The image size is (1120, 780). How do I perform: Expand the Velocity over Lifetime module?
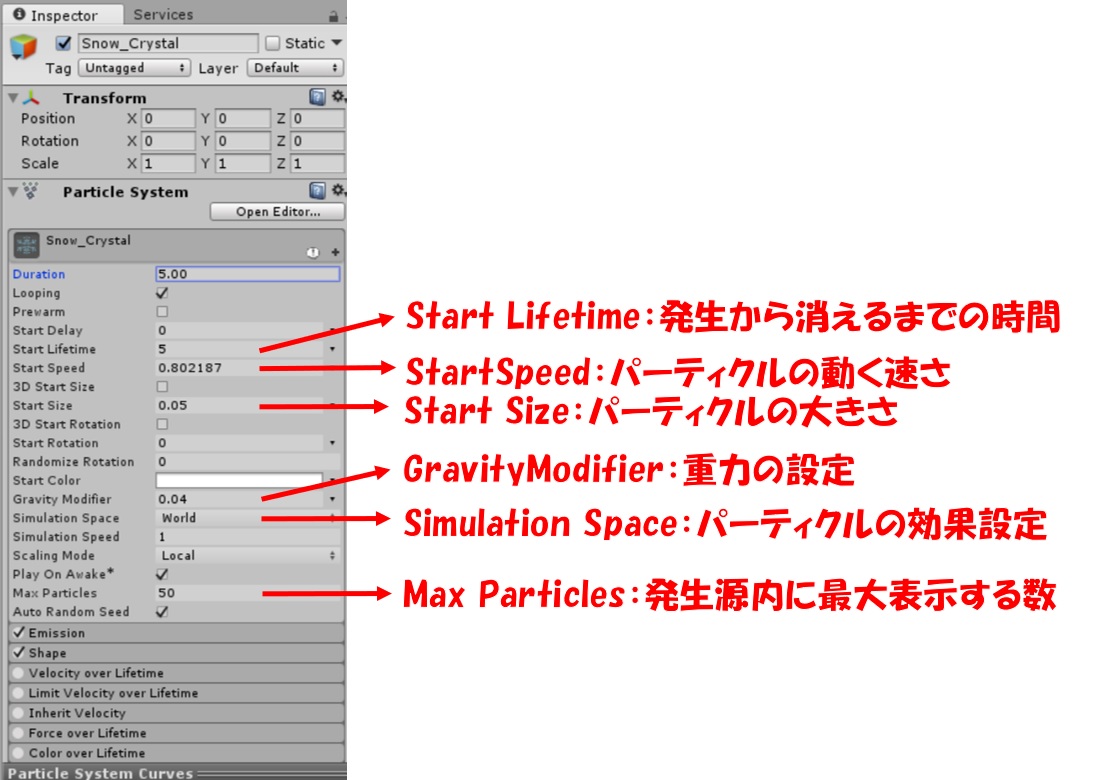(95, 673)
